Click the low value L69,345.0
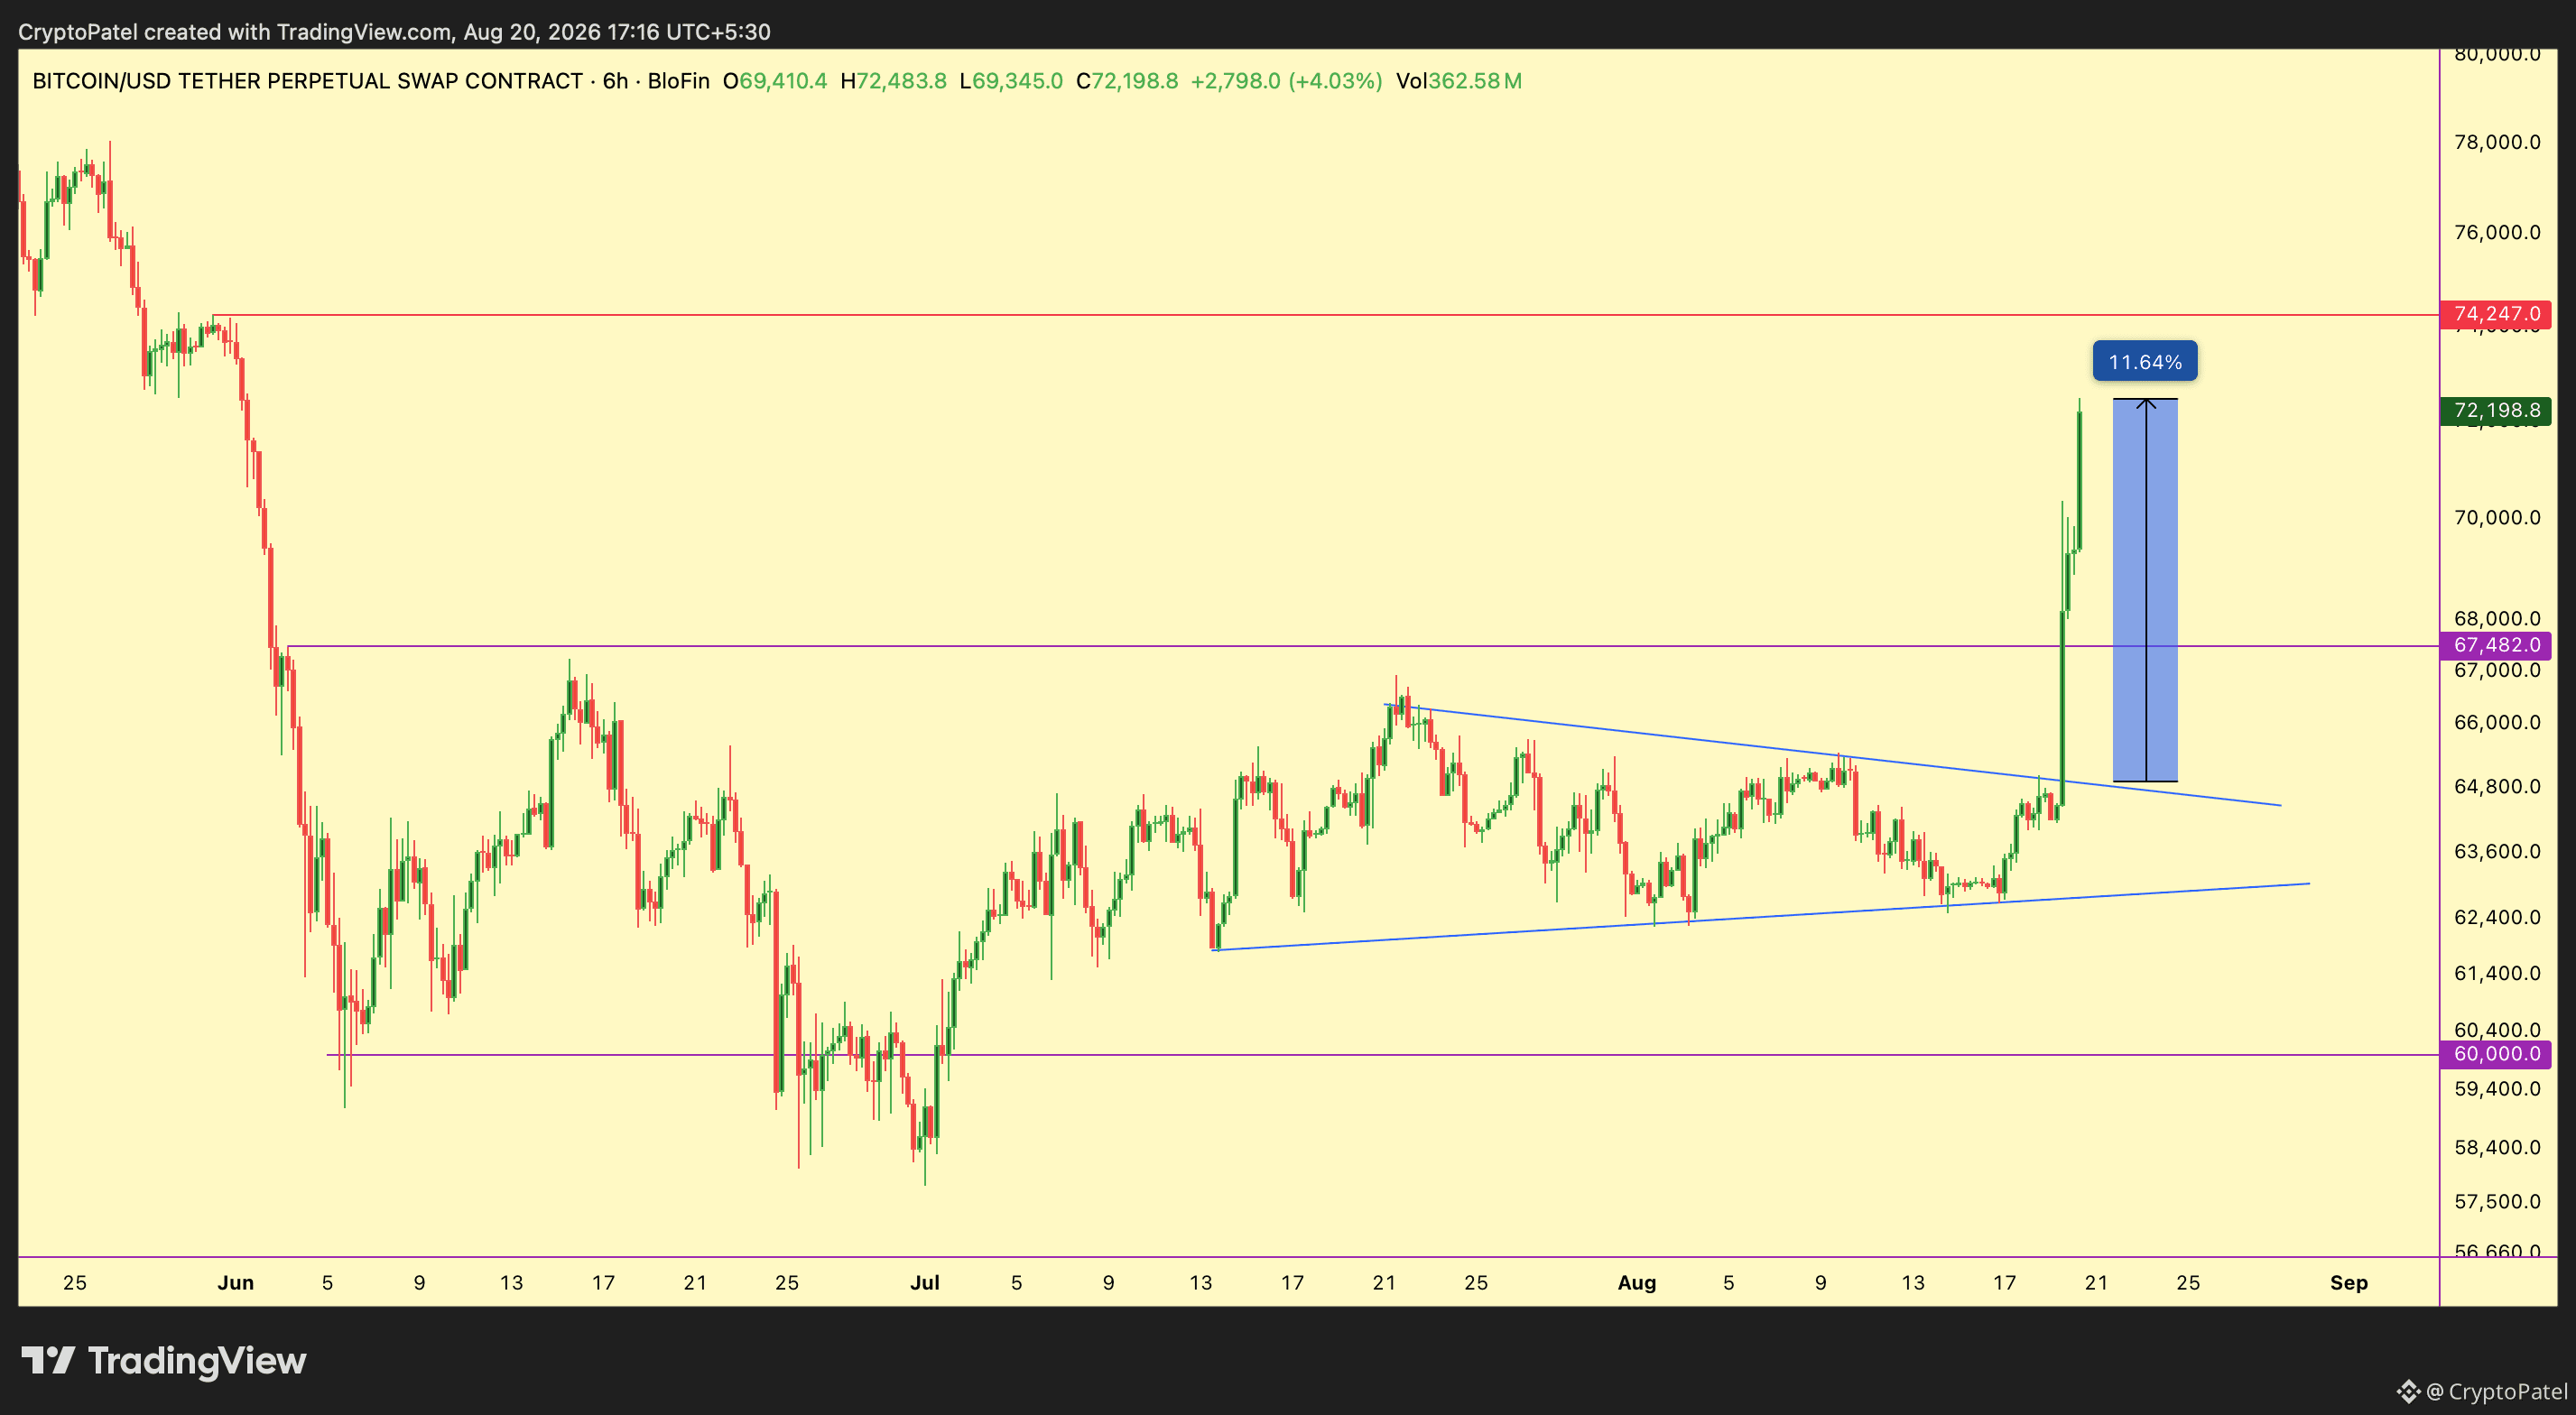The height and width of the screenshot is (1415, 2576). point(1011,81)
